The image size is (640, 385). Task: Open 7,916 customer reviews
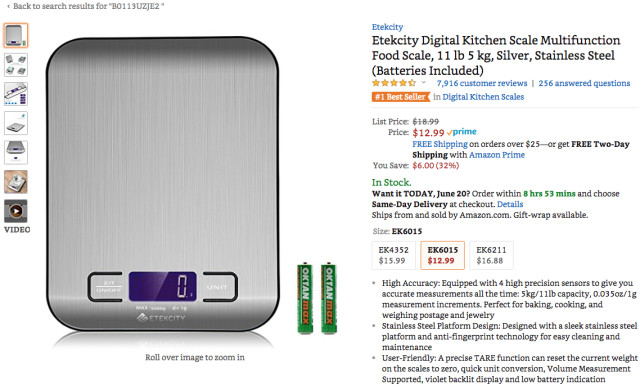482,83
